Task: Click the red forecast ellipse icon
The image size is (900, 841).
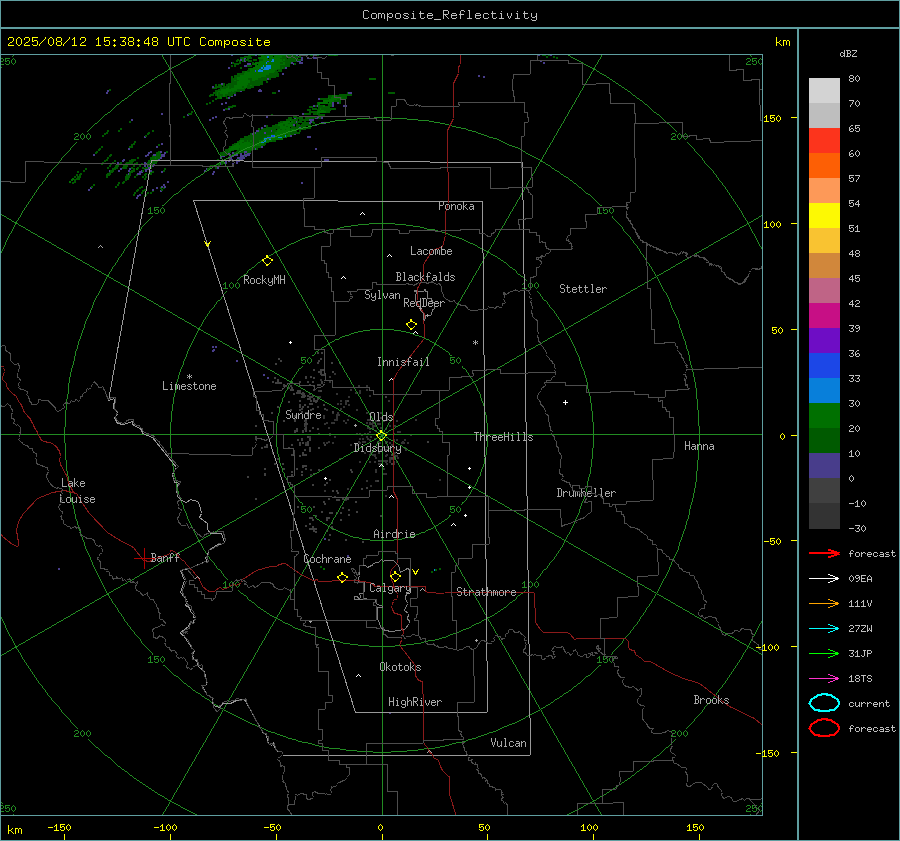Action: pos(824,728)
